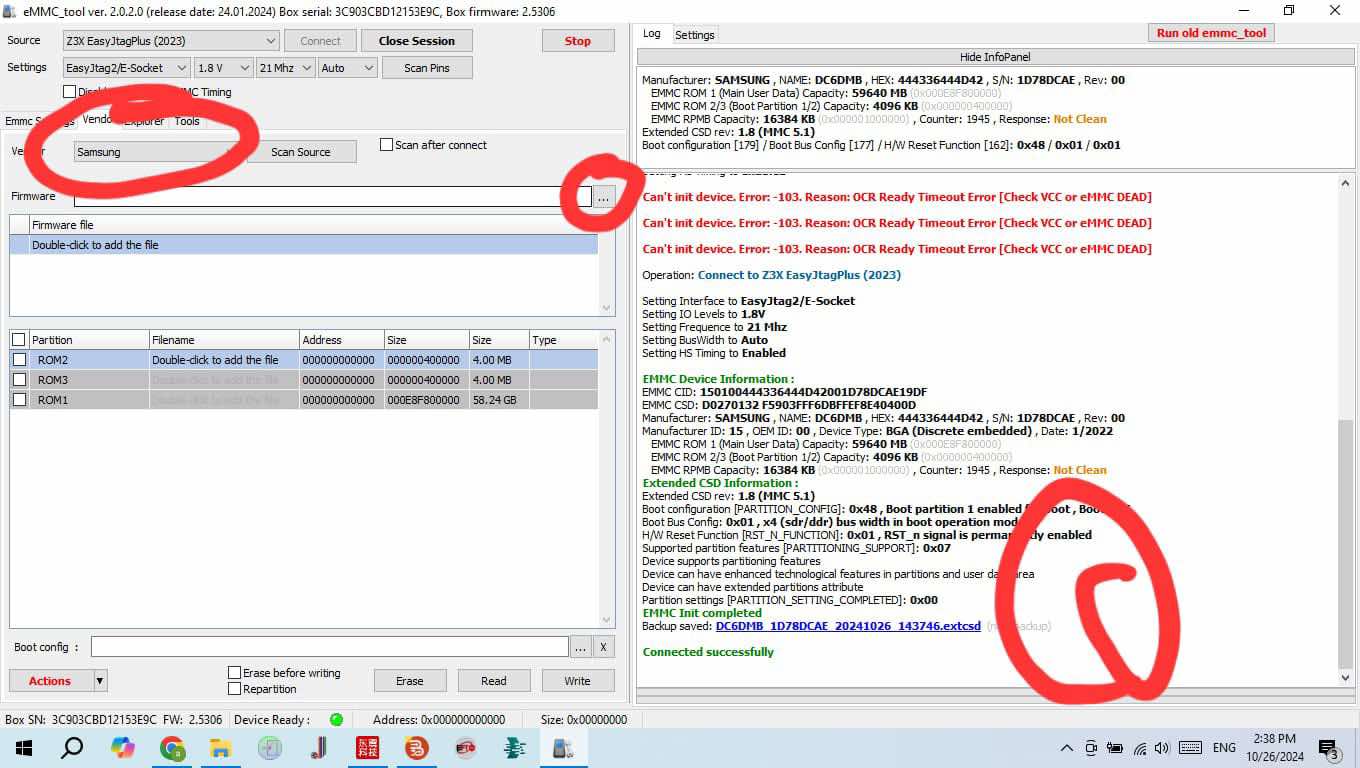This screenshot has height=768, width=1360.
Task: Check battery status tray icon
Action: point(1115,748)
